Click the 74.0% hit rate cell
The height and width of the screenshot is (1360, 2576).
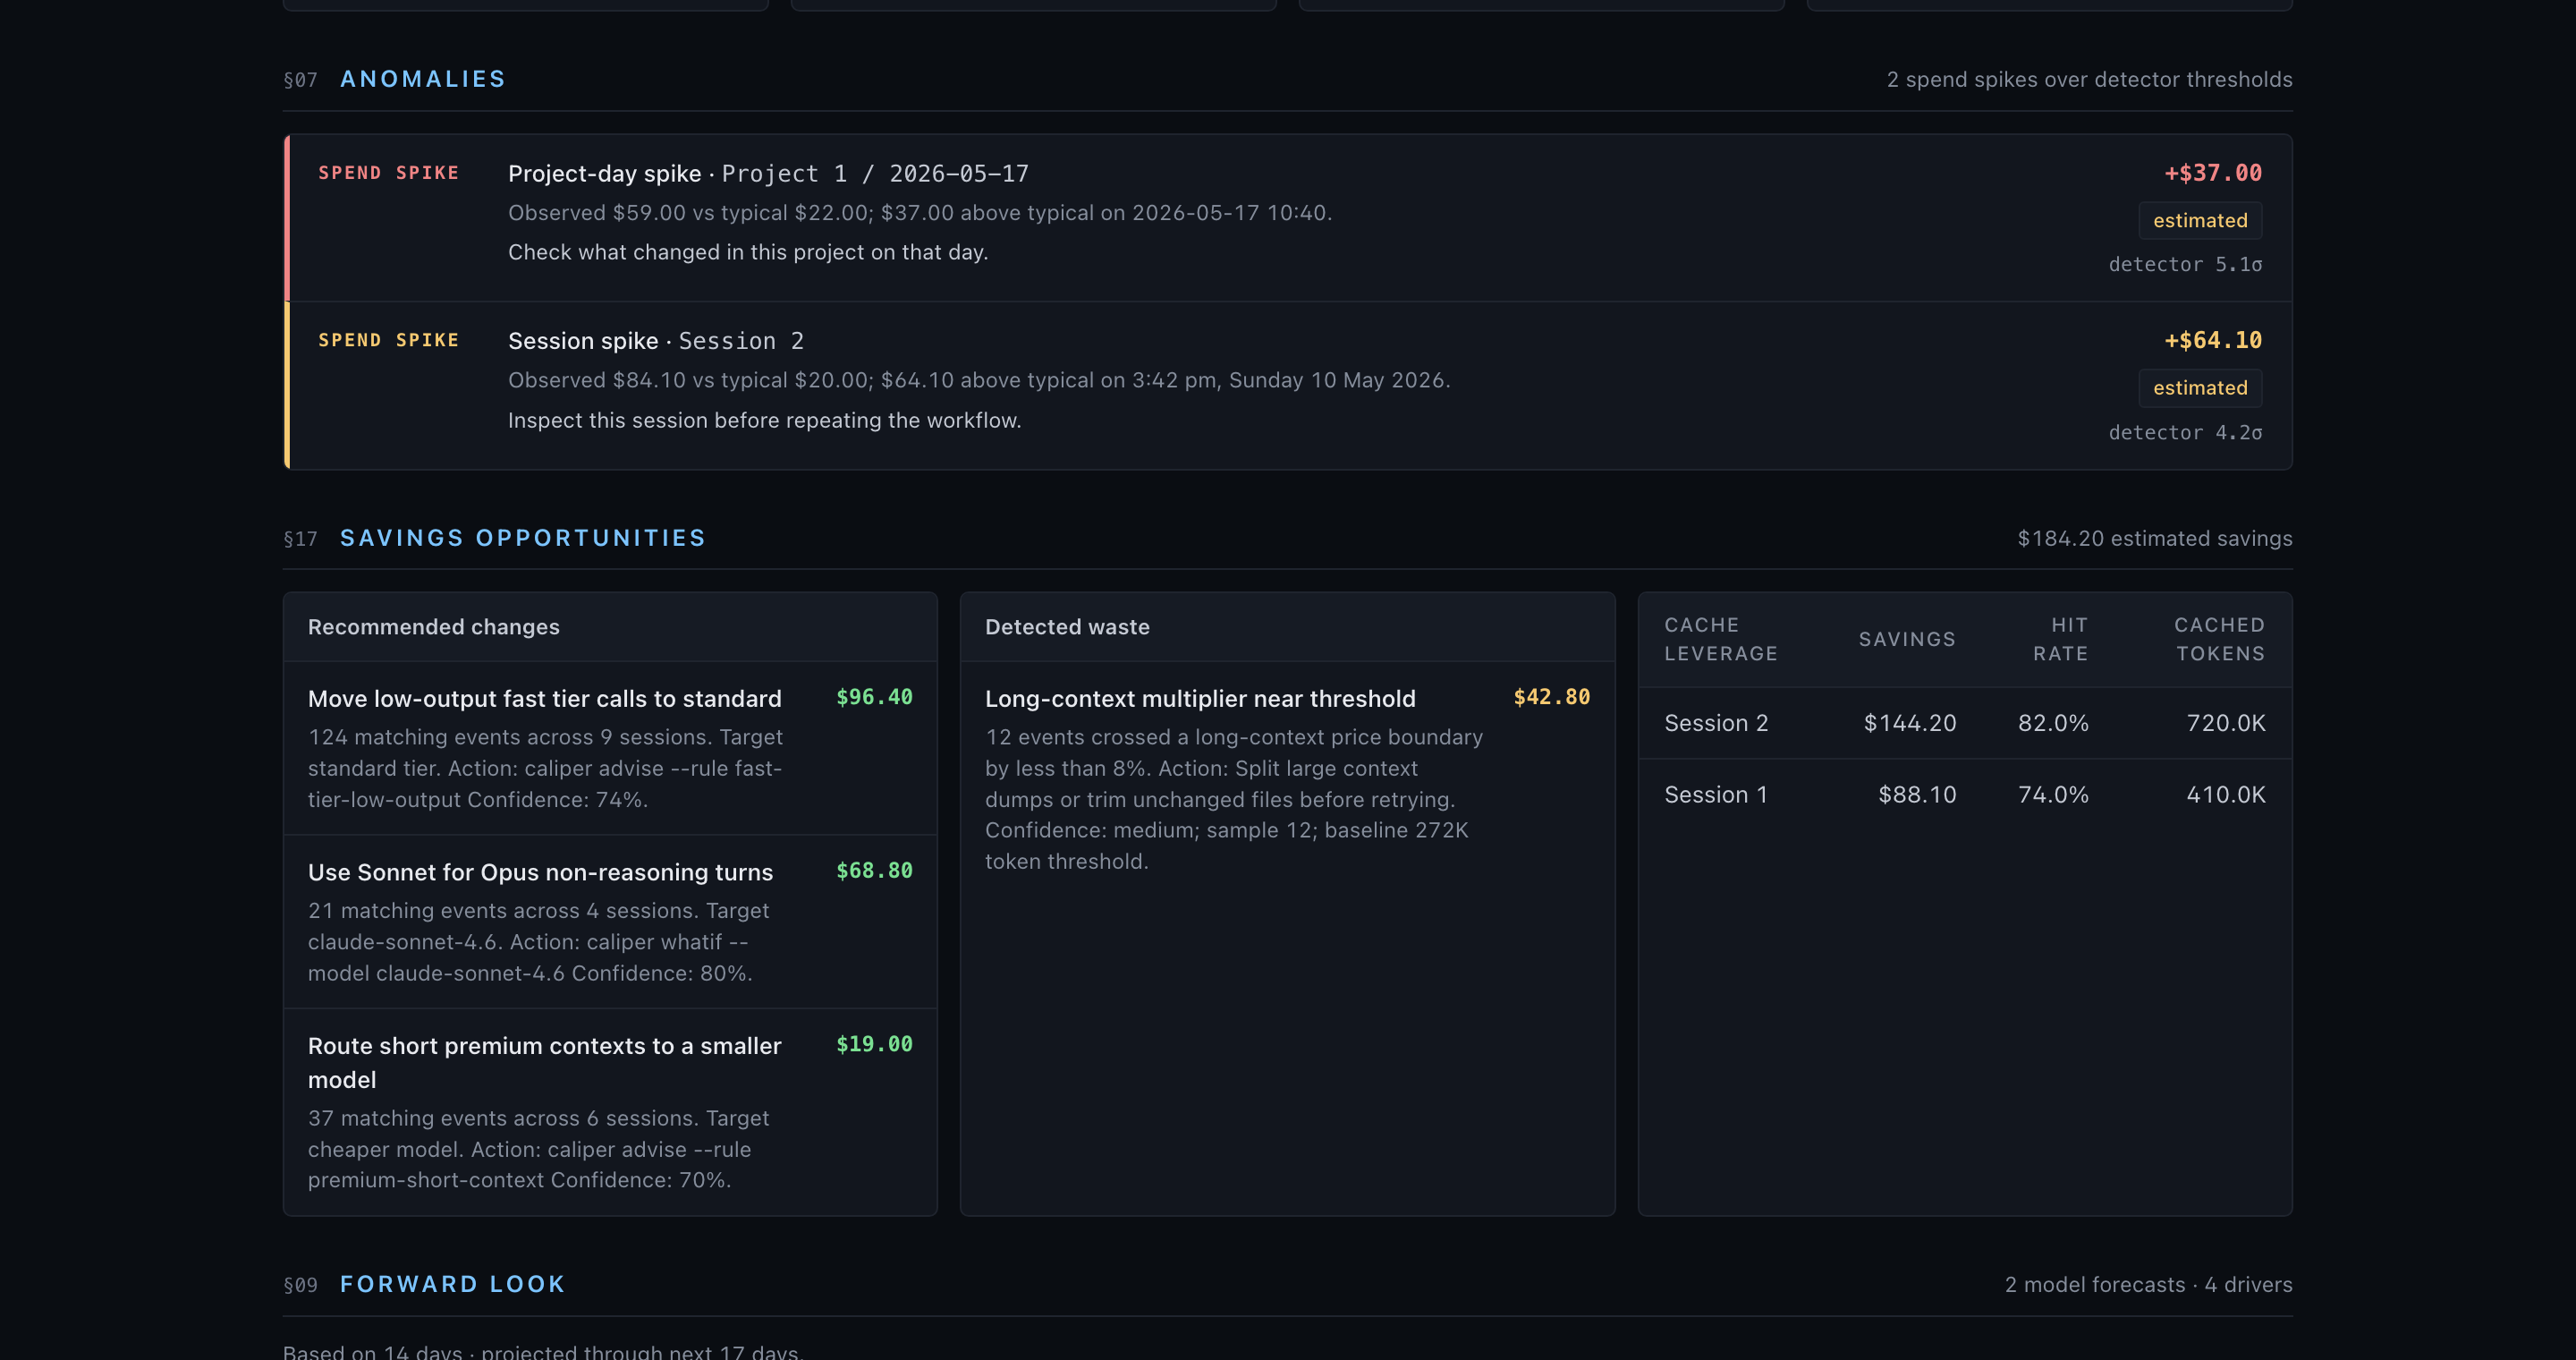click(2053, 795)
